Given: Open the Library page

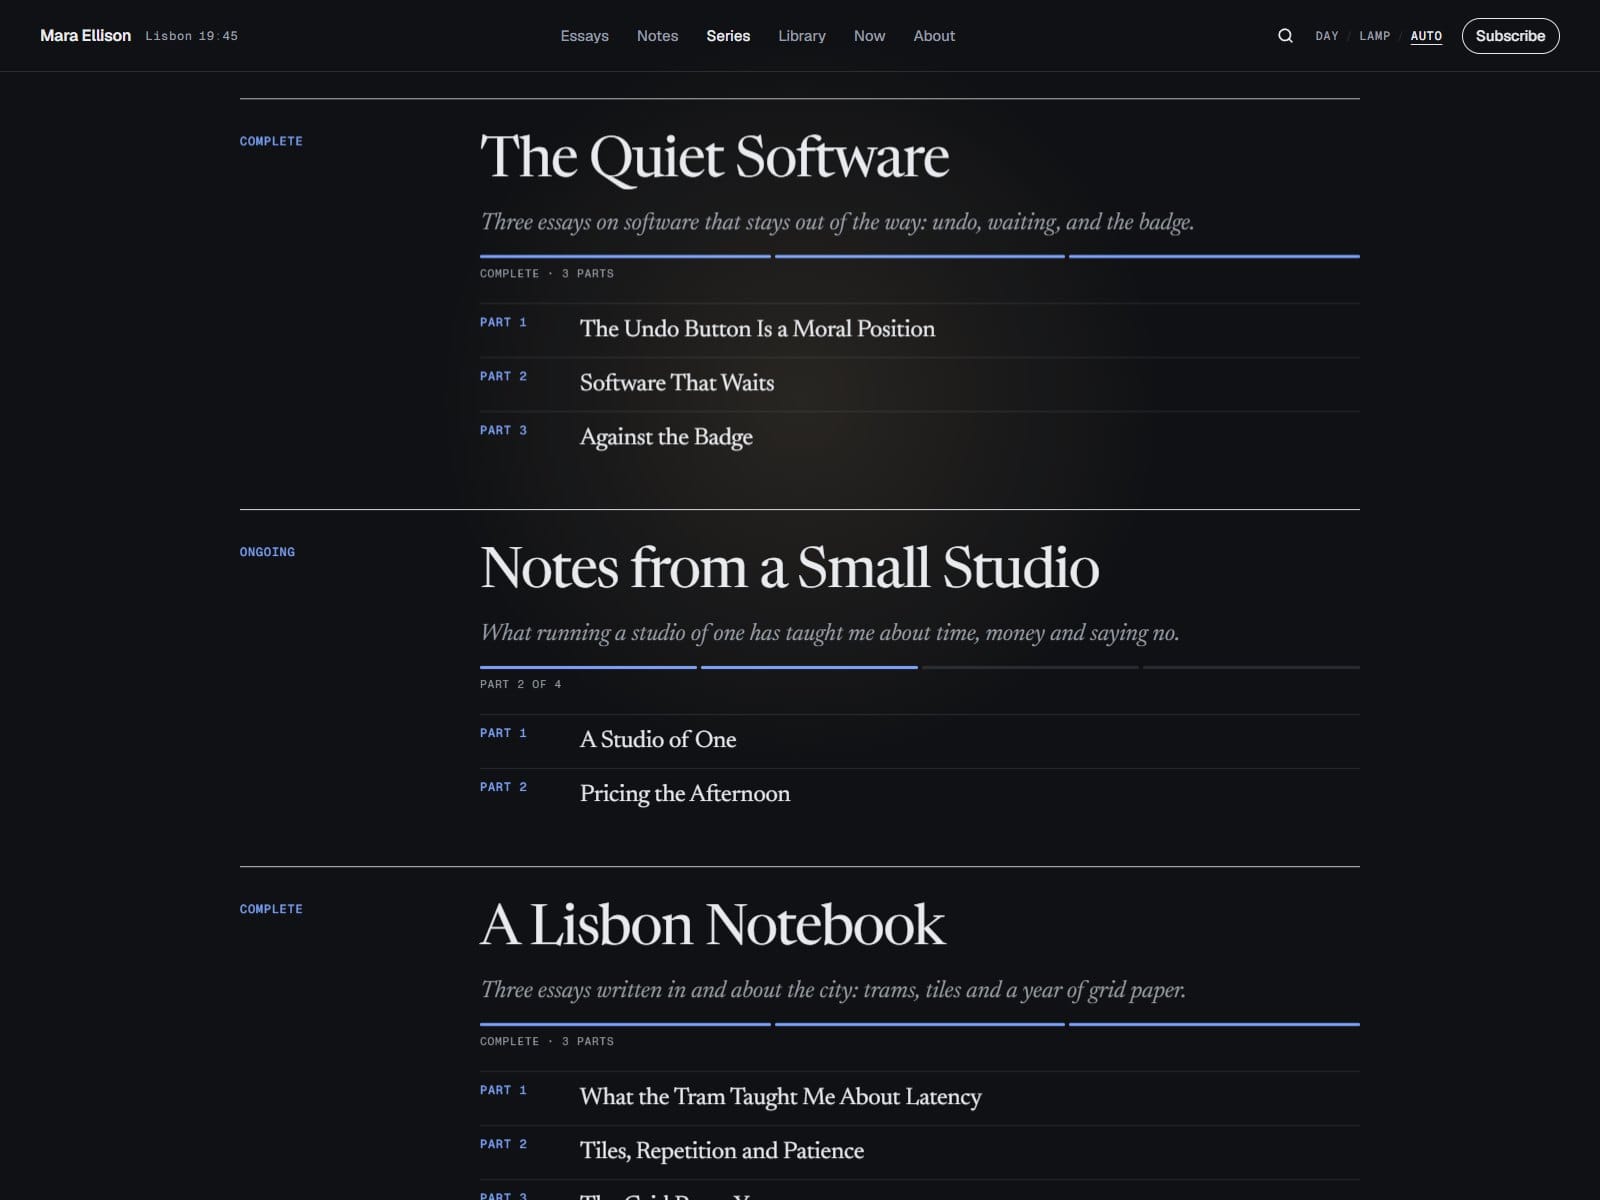Looking at the screenshot, I should click(x=802, y=36).
